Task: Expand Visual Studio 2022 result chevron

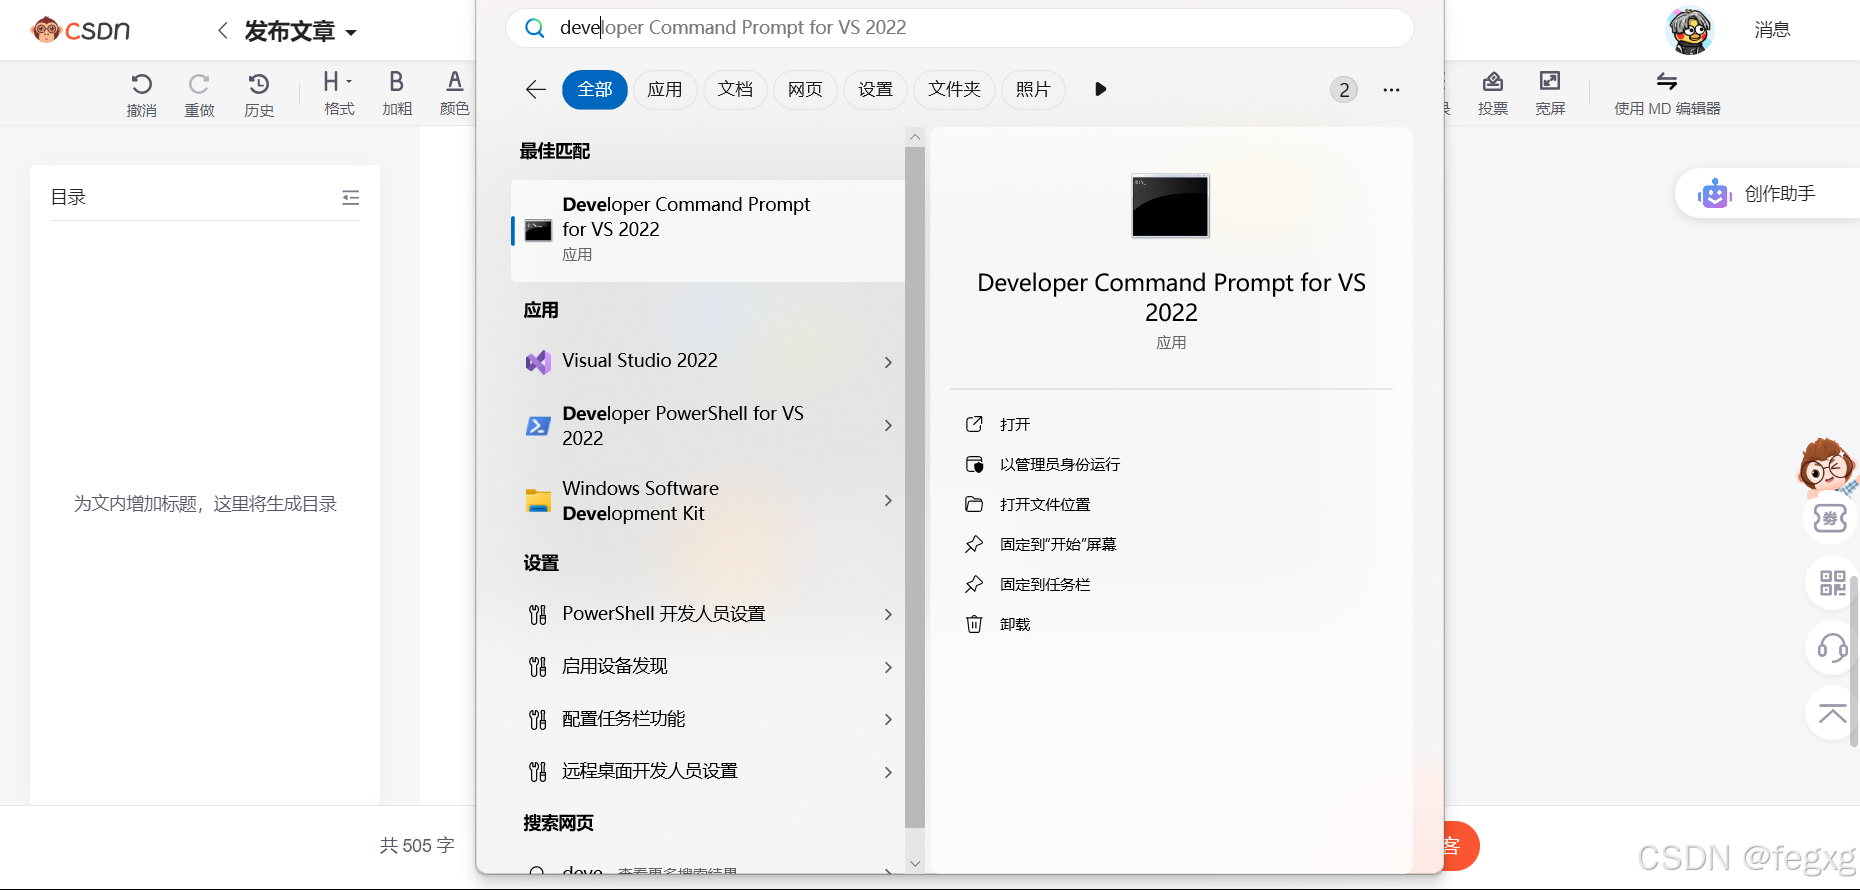Action: pos(888,362)
